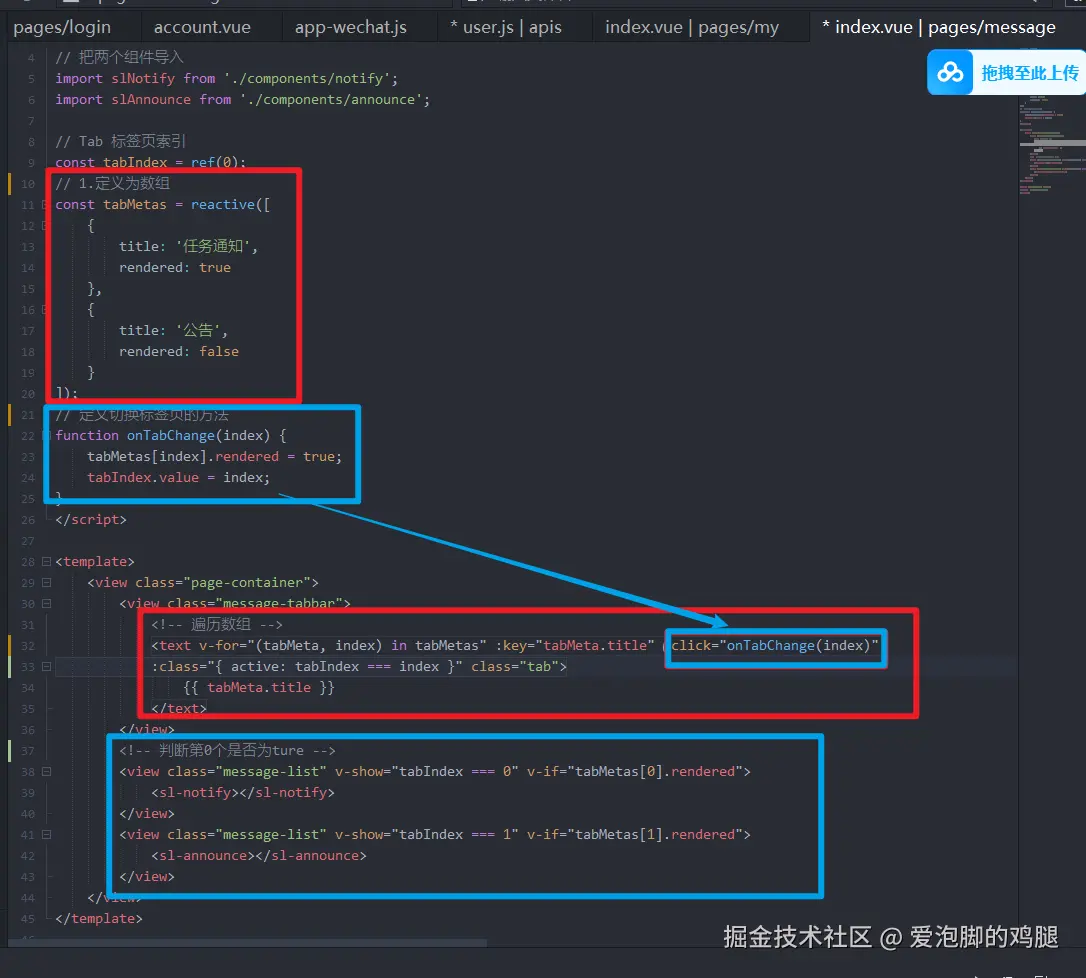Collapse the <template> block at line 28
This screenshot has height=978, width=1086.
(46, 561)
